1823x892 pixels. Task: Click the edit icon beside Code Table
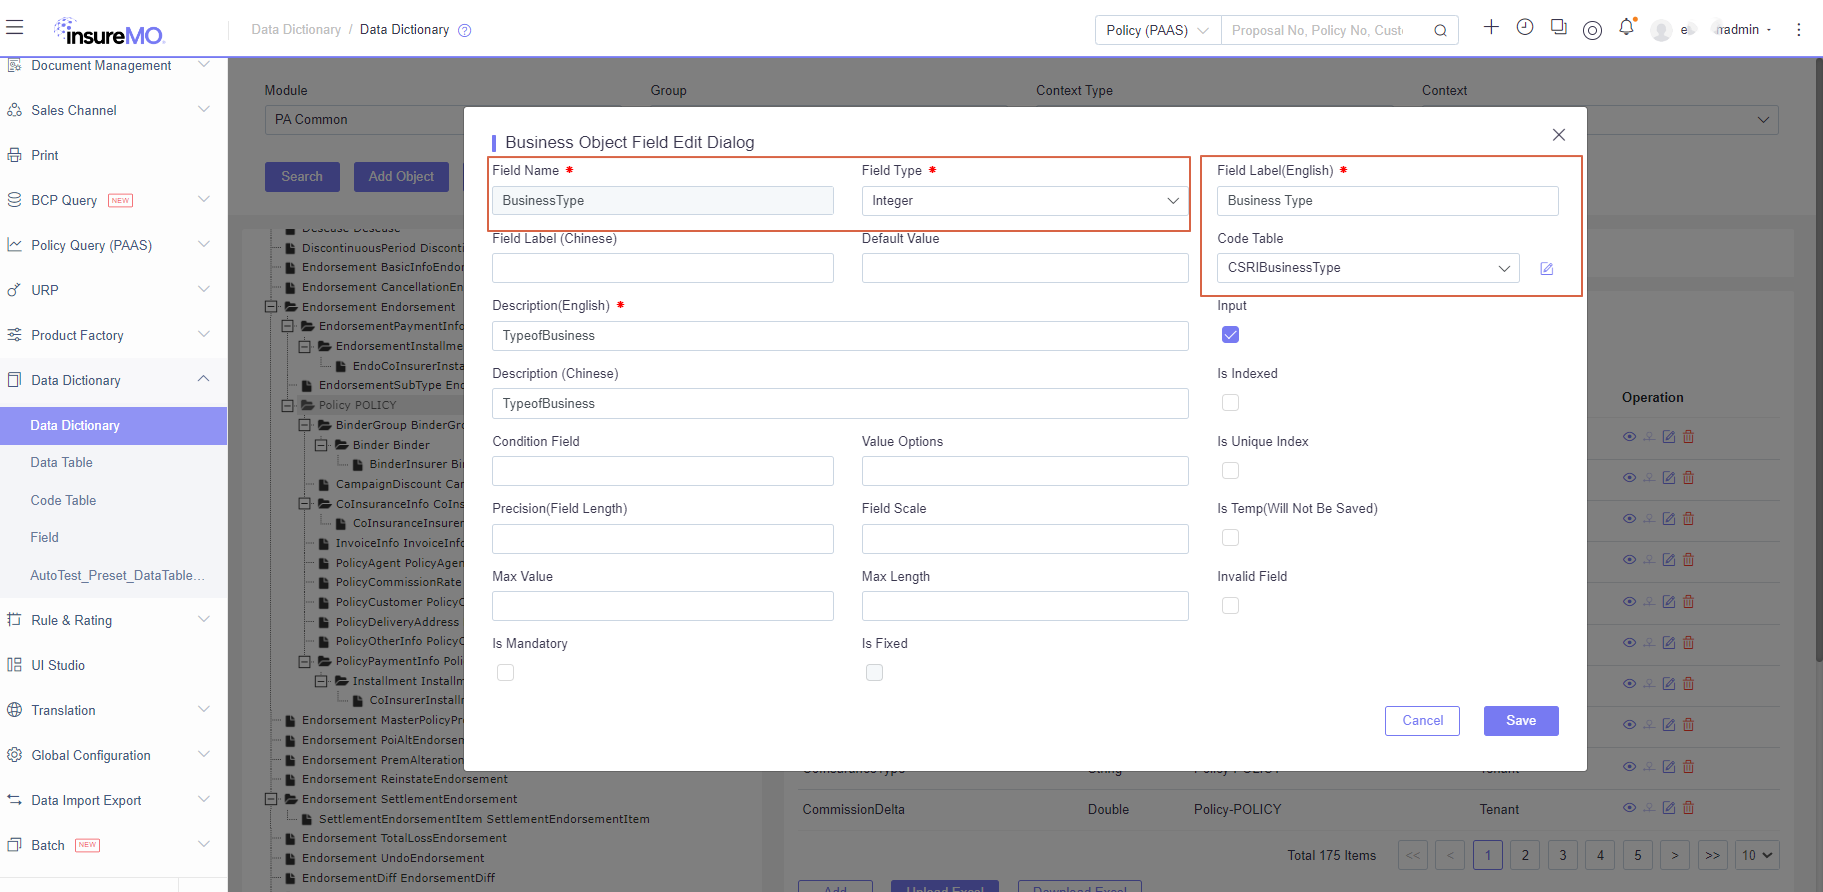click(1547, 268)
